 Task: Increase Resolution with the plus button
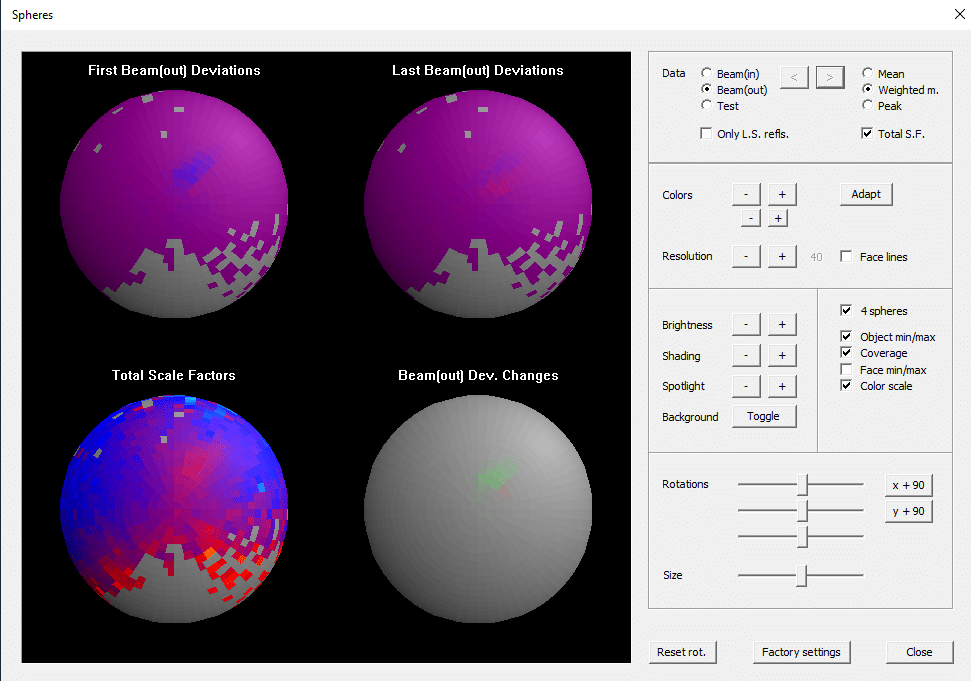click(782, 257)
